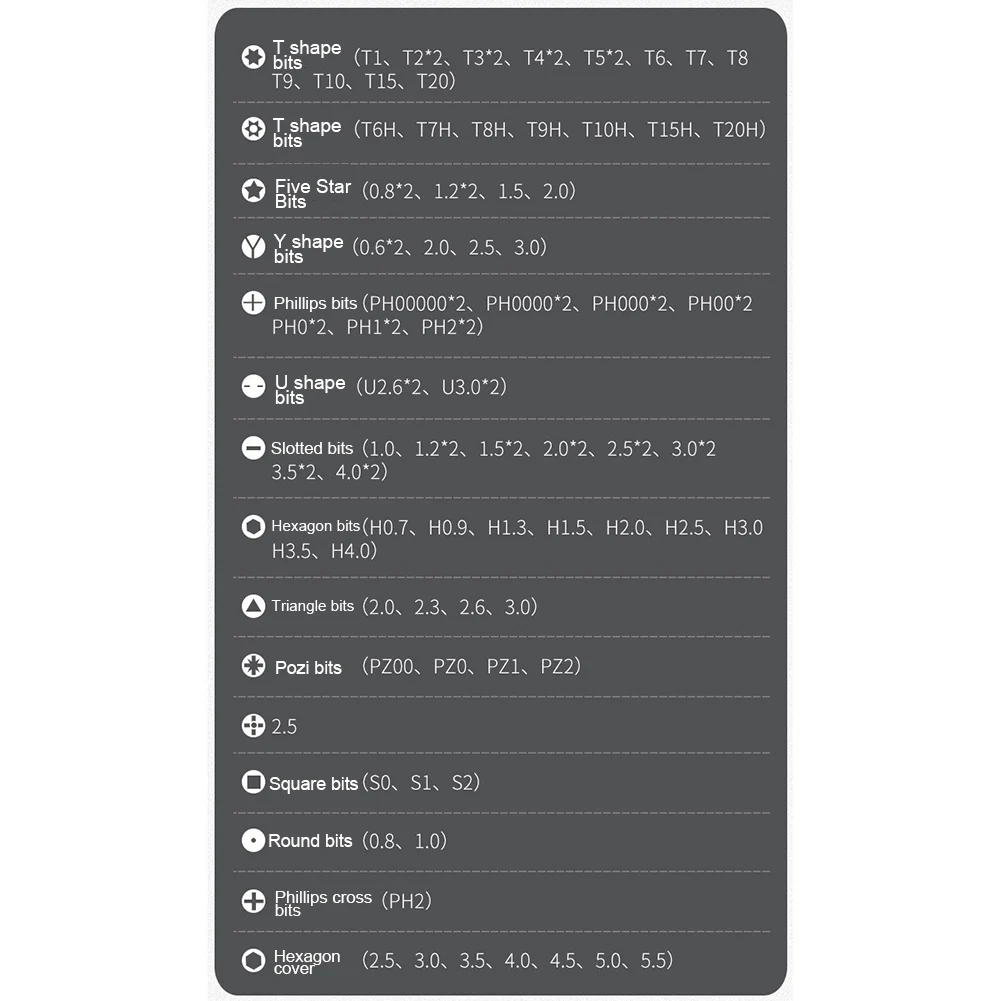Viewport: 1001px width, 1001px height.
Task: Select the Phillips bits cross icon
Action: [x=253, y=303]
